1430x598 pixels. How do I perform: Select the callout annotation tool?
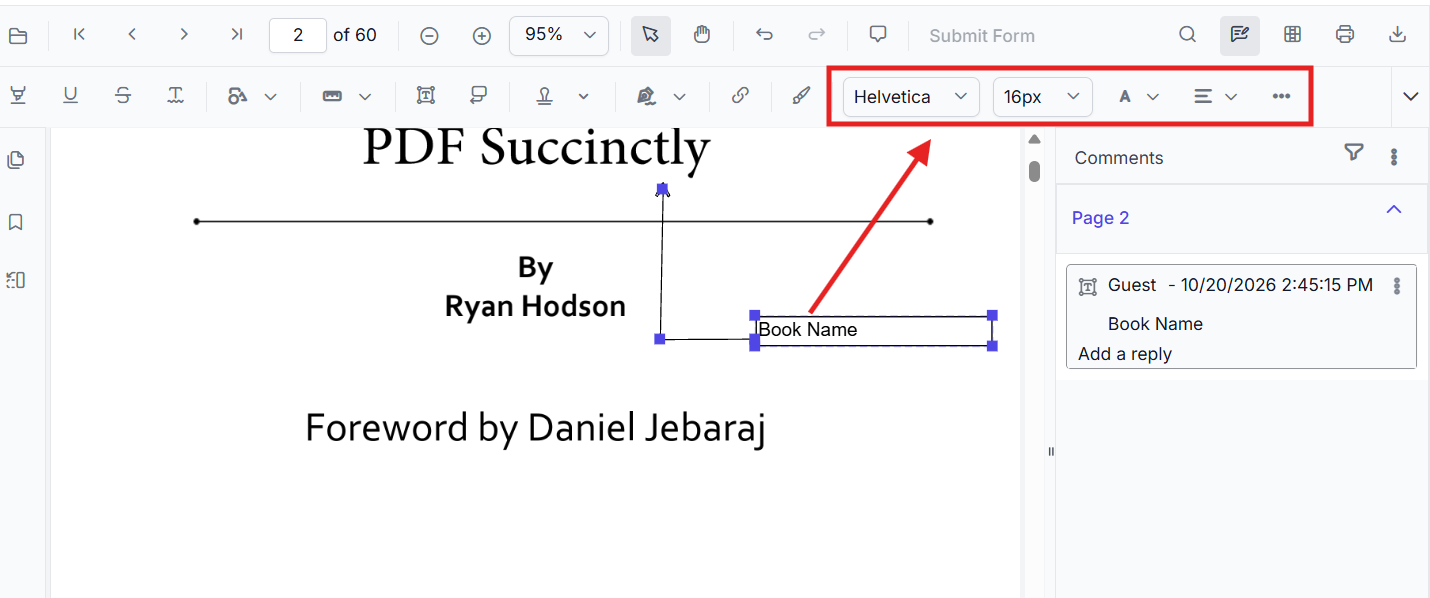478,96
